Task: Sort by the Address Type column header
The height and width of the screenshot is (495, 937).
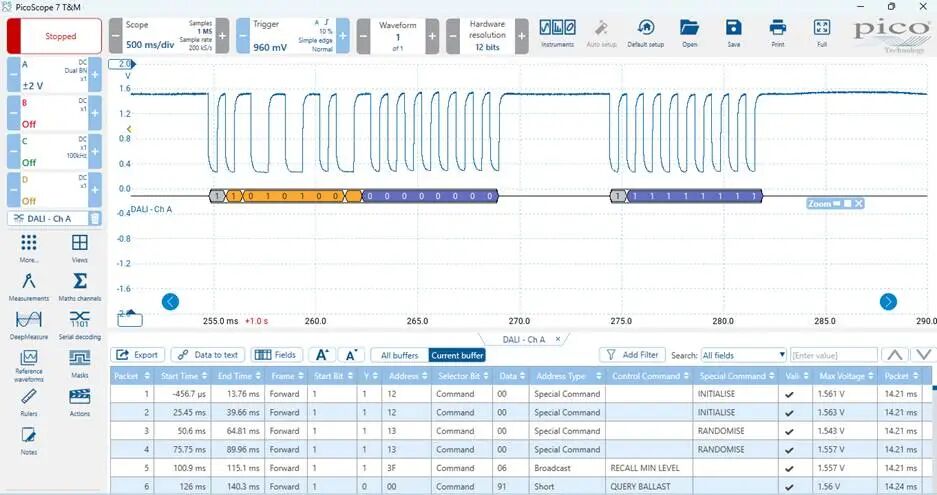Action: click(567, 375)
